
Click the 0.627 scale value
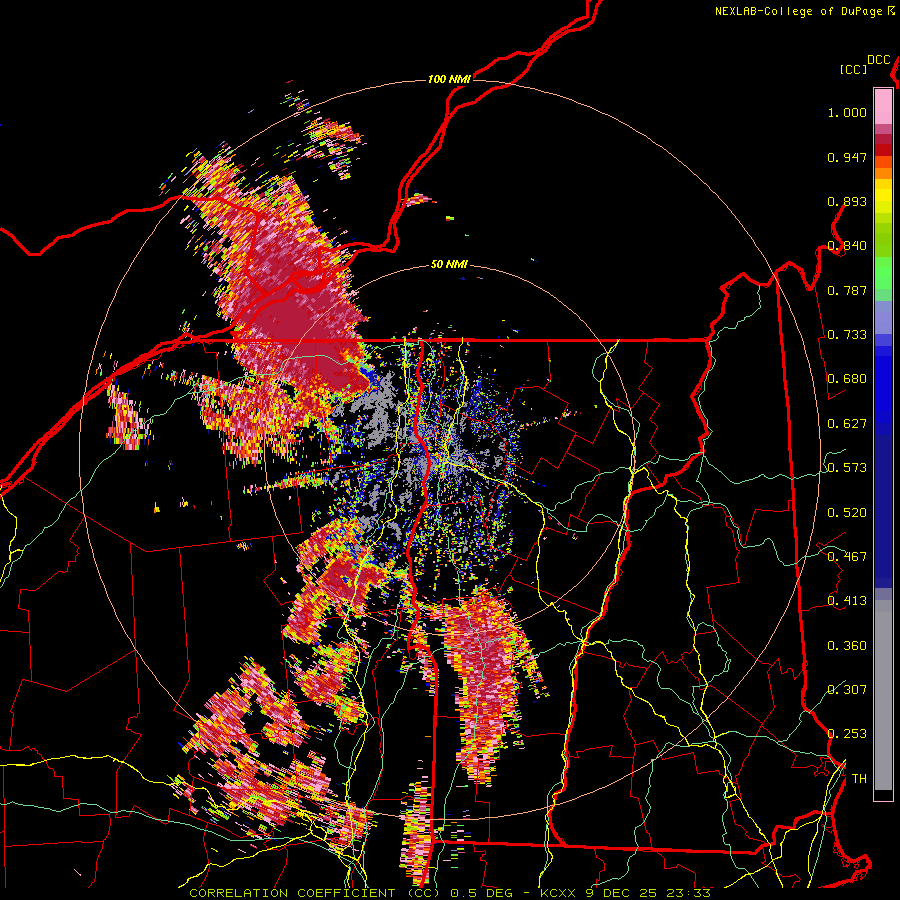(x=847, y=424)
